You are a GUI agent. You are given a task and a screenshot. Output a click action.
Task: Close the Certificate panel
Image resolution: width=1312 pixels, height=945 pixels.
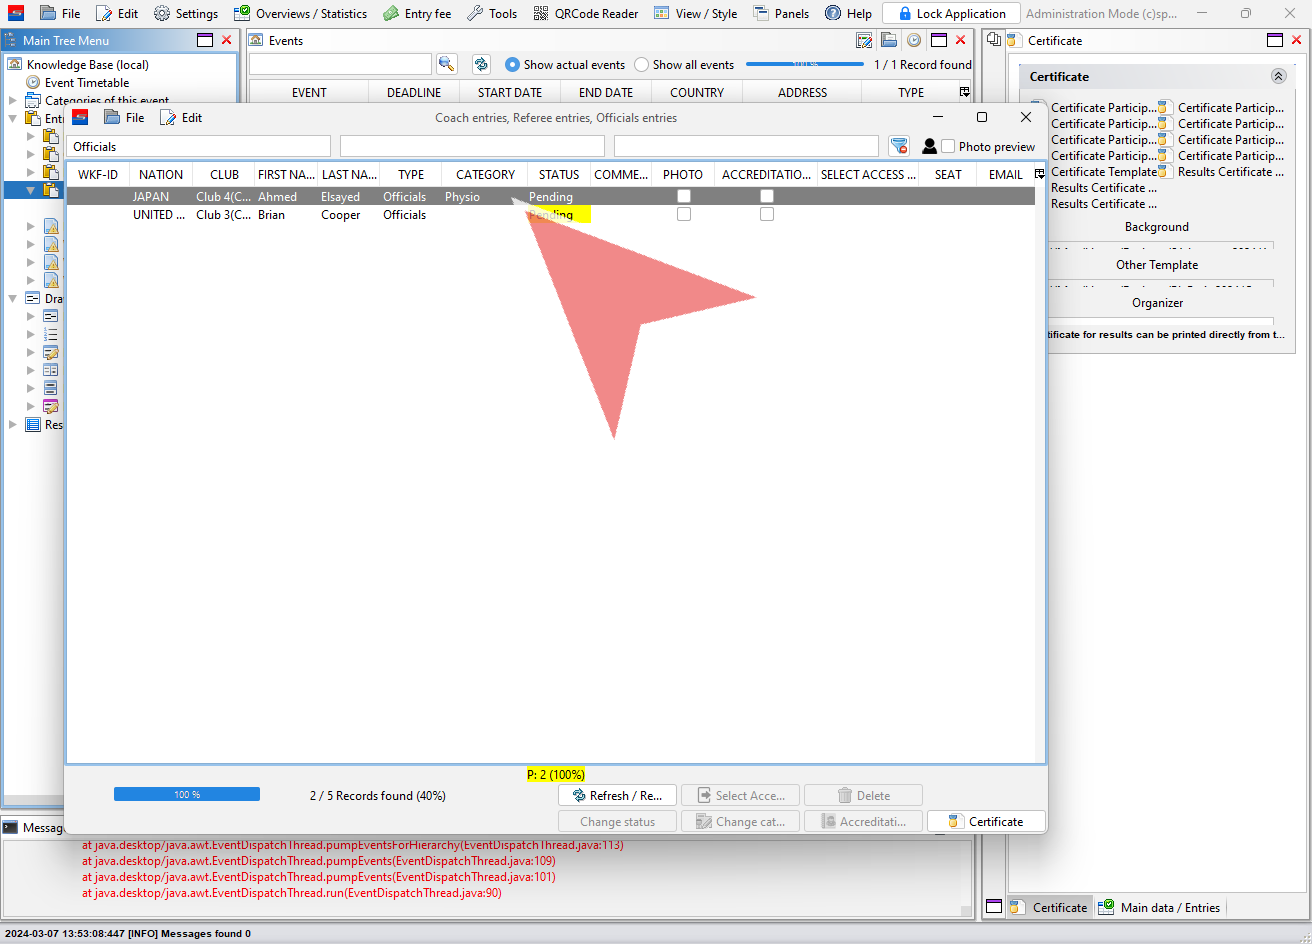tap(1298, 40)
